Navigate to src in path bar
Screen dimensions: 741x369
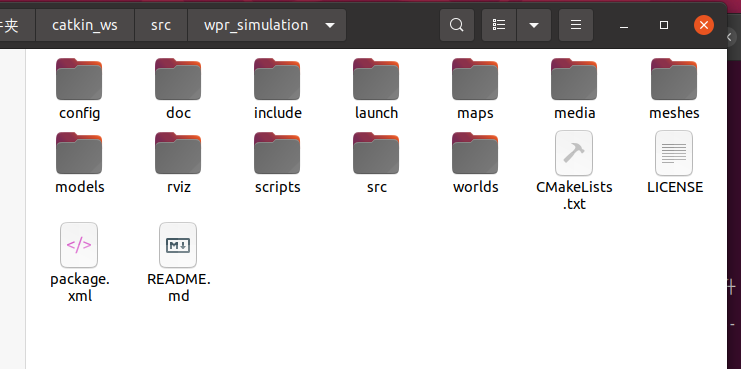(x=161, y=25)
